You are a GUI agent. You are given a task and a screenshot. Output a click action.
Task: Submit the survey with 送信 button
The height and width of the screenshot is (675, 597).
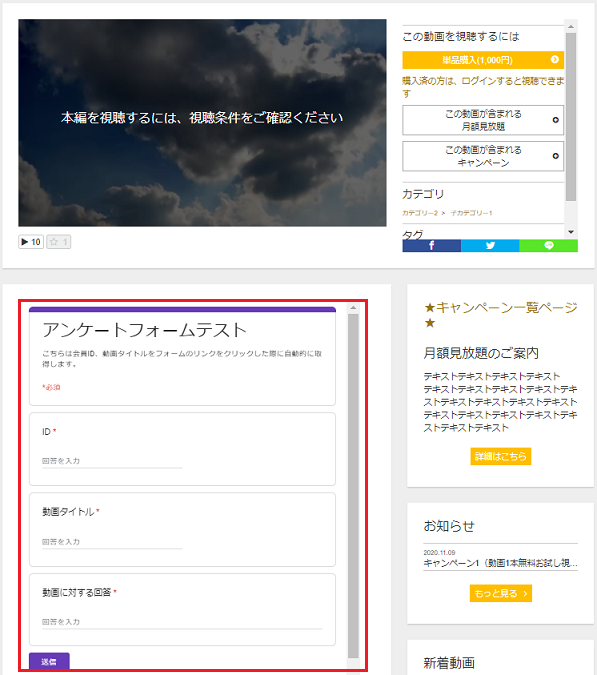[x=49, y=661]
